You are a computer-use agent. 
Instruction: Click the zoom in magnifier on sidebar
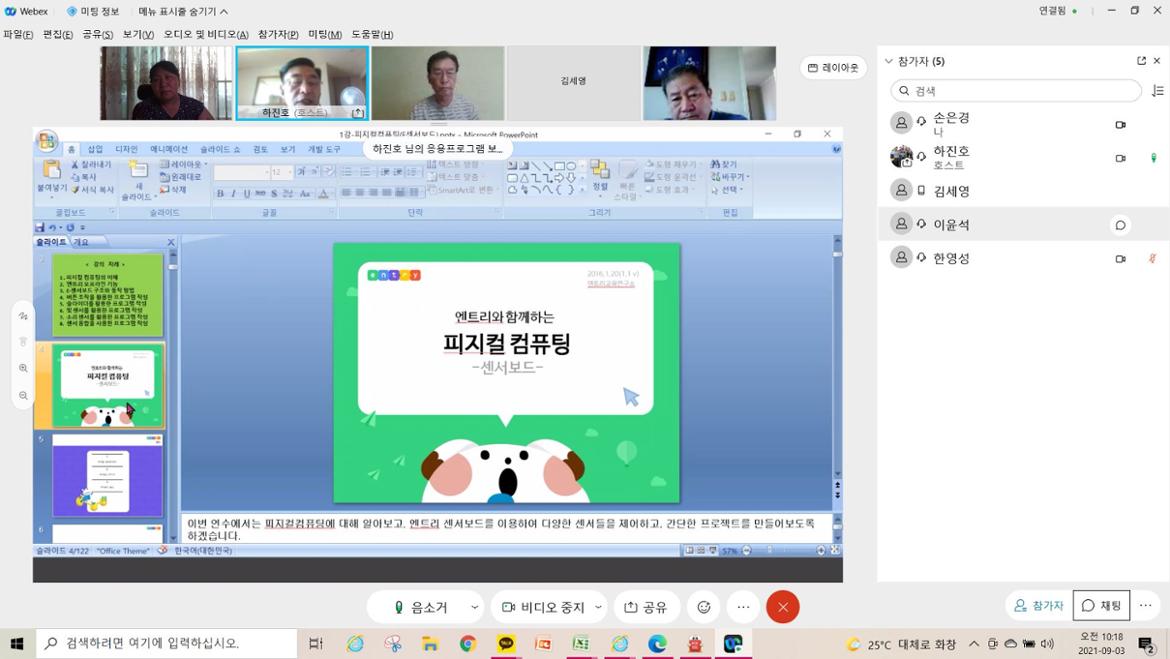coord(23,368)
